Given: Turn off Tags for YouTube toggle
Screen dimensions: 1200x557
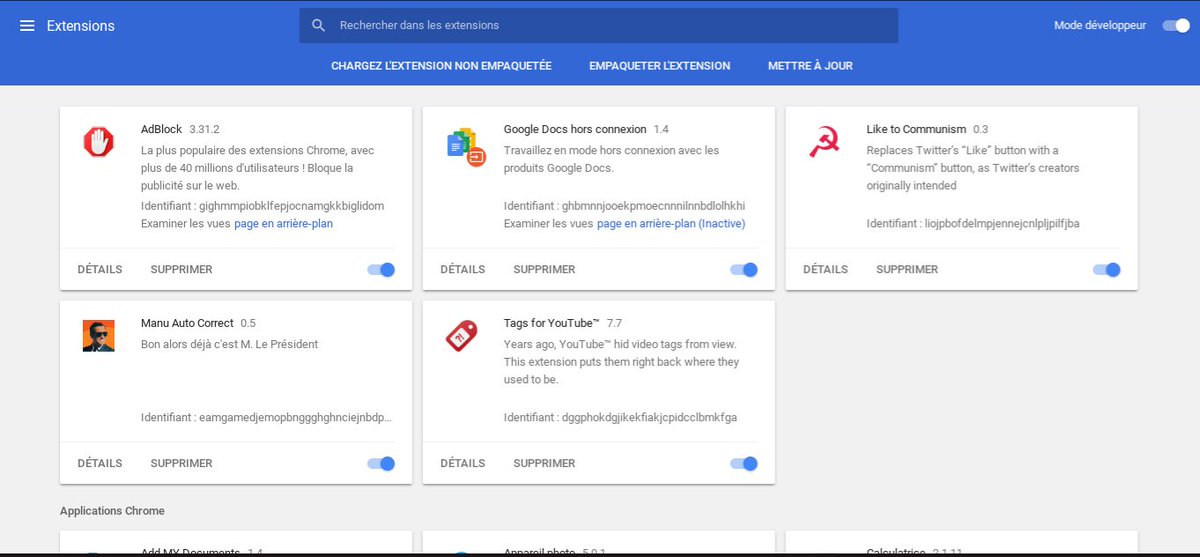Looking at the screenshot, I should click(x=744, y=463).
